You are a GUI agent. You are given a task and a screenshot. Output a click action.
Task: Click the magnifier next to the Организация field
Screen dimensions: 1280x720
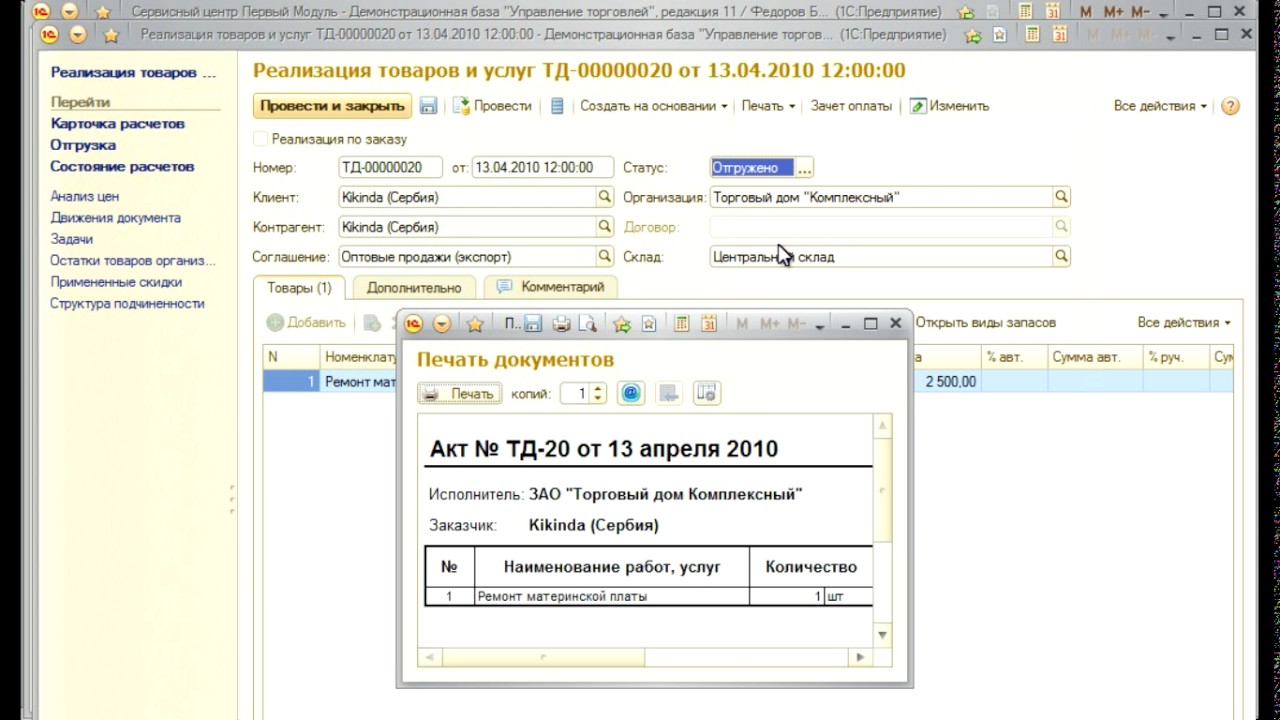(x=1062, y=197)
